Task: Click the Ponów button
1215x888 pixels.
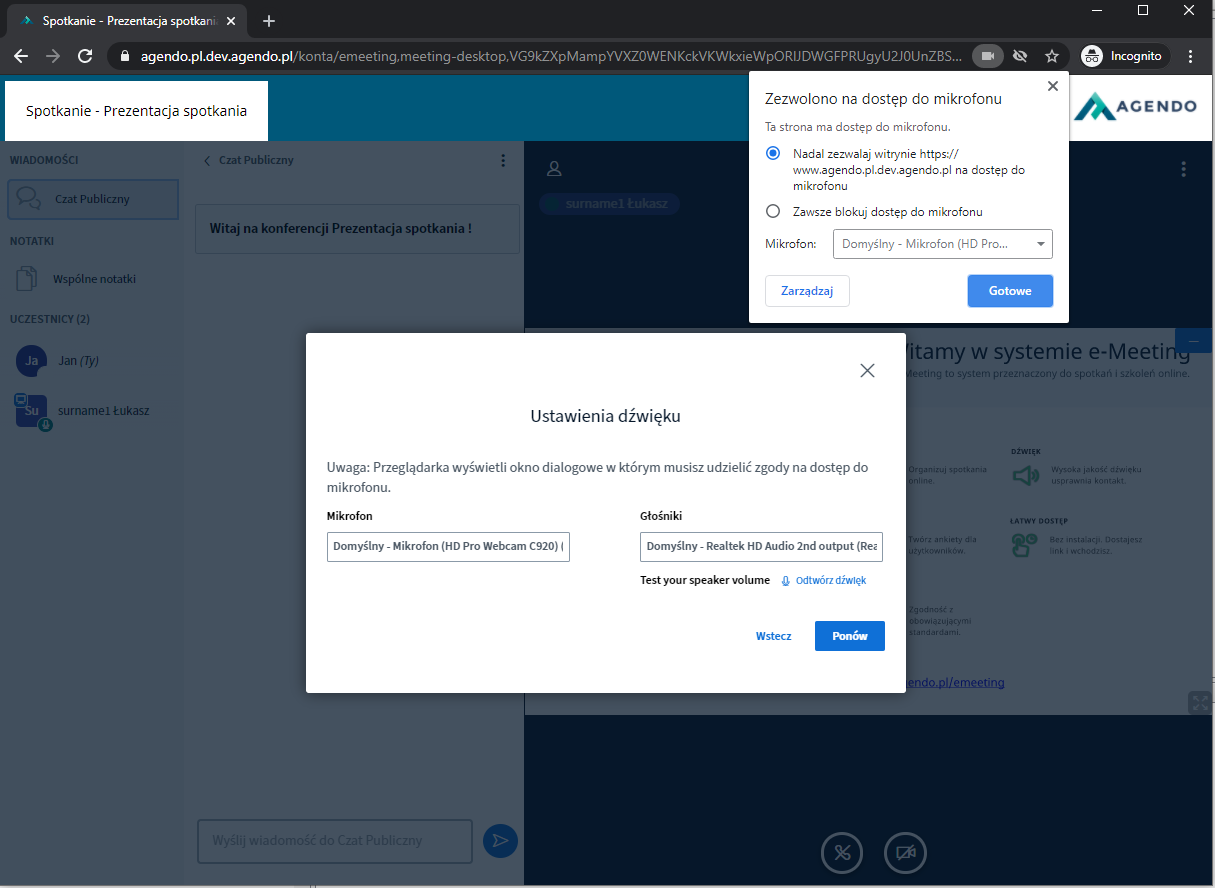Action: 849,636
